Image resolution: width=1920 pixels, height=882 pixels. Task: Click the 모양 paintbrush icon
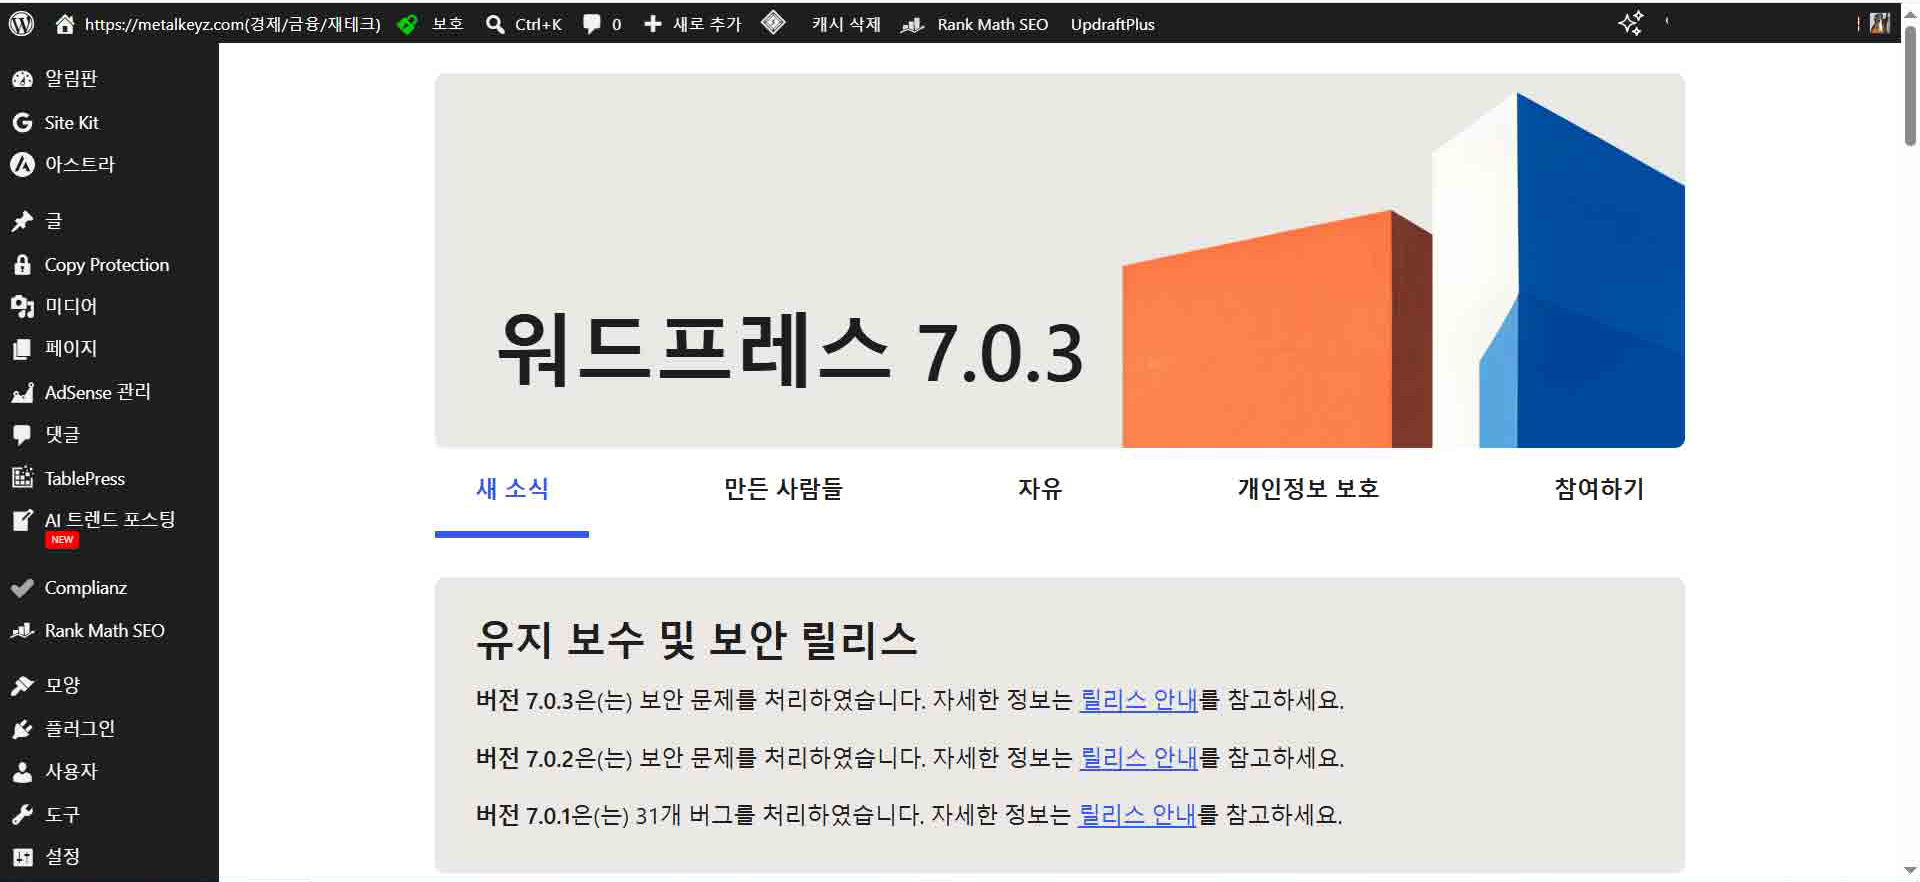tap(22, 686)
